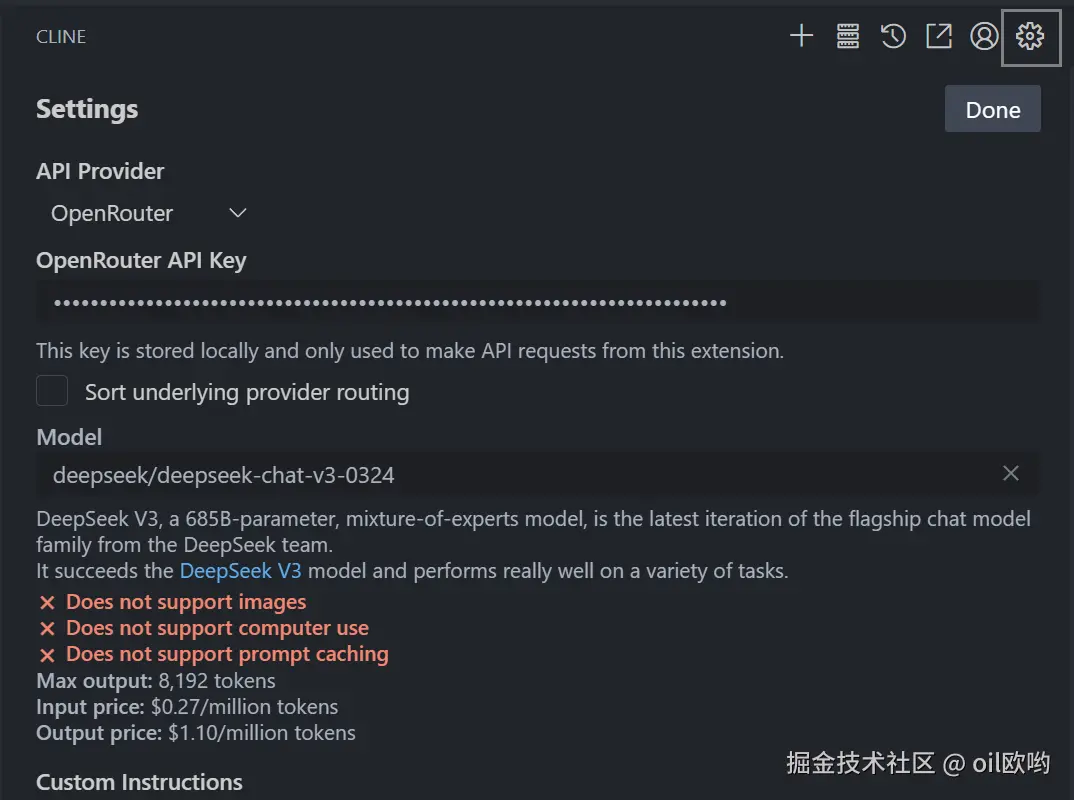Image resolution: width=1074 pixels, height=800 pixels.
Task: Click the red X beside "Does not support images"
Action: [47, 603]
